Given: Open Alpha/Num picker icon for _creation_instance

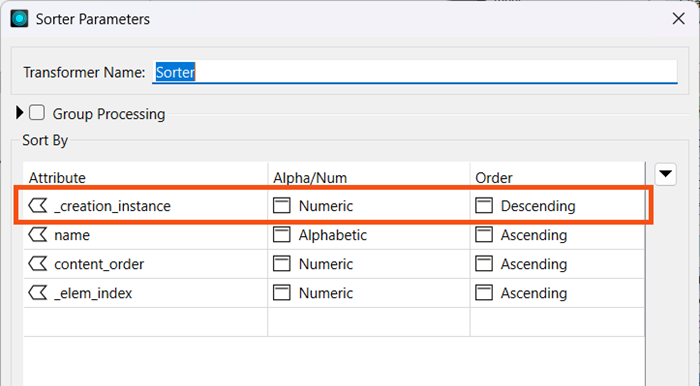Looking at the screenshot, I should pyautogui.click(x=282, y=206).
